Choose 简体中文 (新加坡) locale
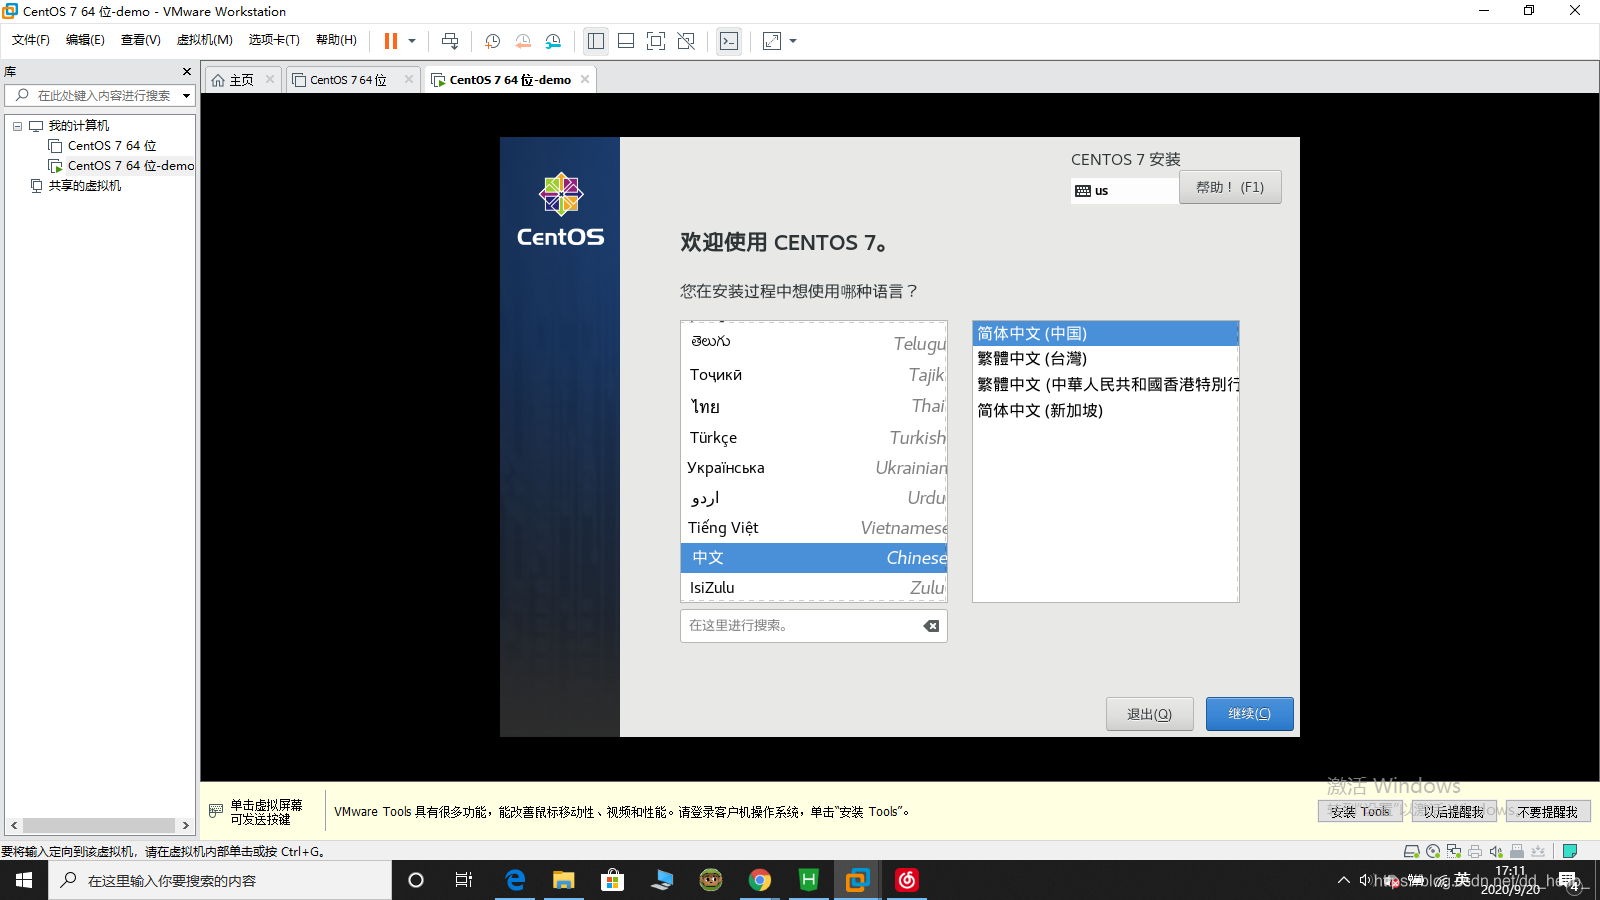The image size is (1600, 900). coord(1105,411)
